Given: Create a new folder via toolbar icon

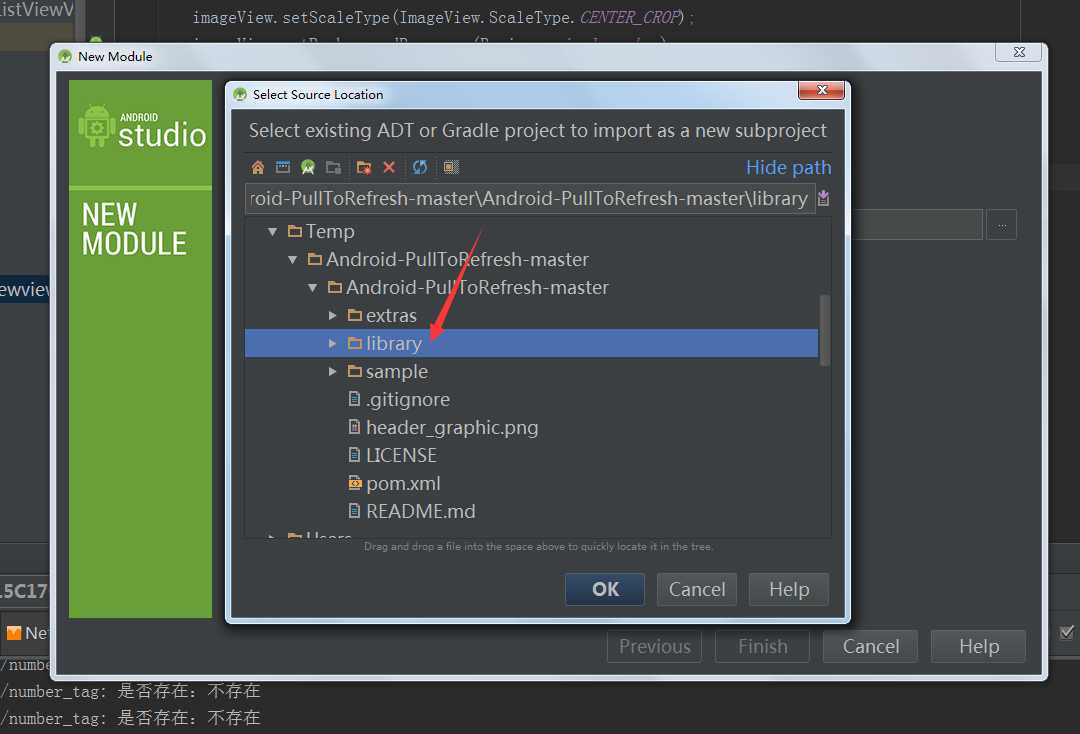Looking at the screenshot, I should point(364,167).
